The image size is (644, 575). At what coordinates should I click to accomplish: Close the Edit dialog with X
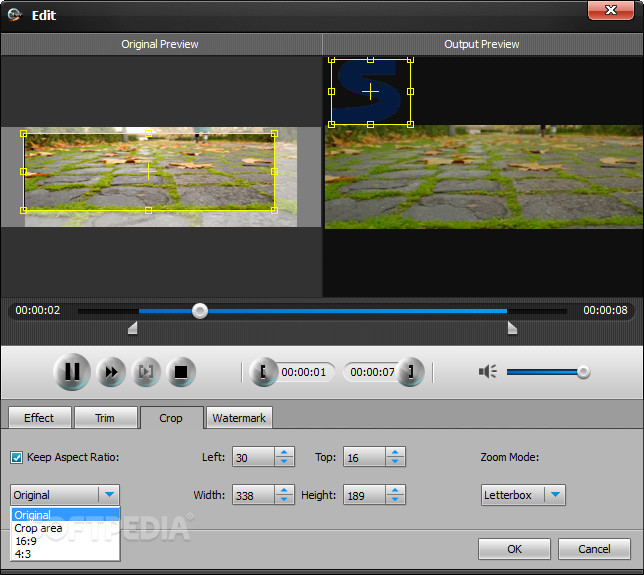tap(611, 10)
